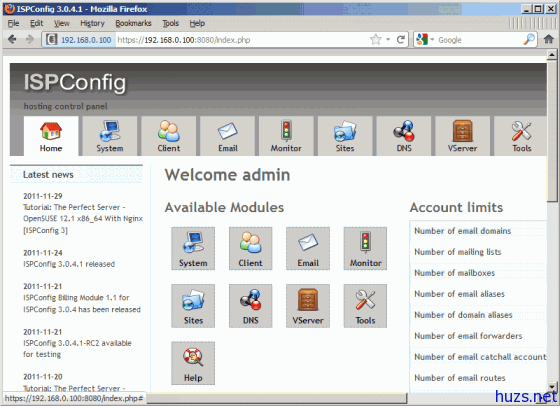Open the Sites module under Available Modules
Viewport: 560px width, 406px height.
pos(193,306)
